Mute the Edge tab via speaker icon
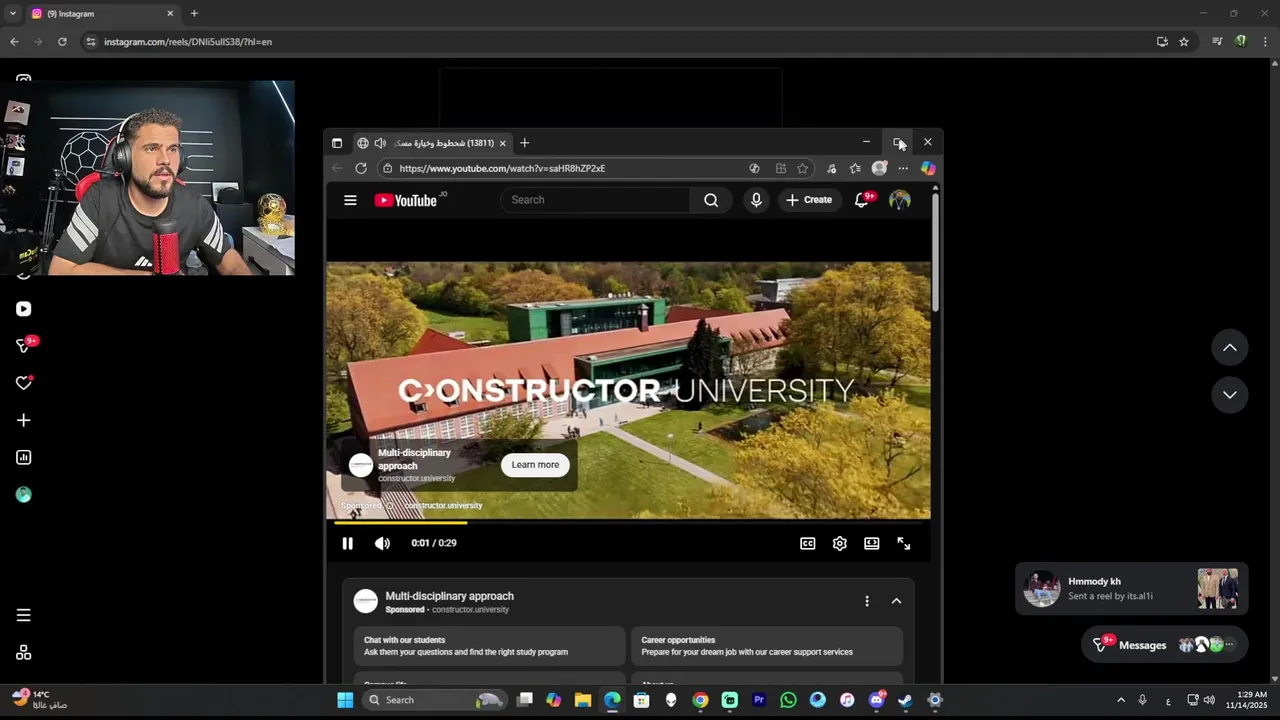Screen dimensions: 1280x720 coord(380,143)
